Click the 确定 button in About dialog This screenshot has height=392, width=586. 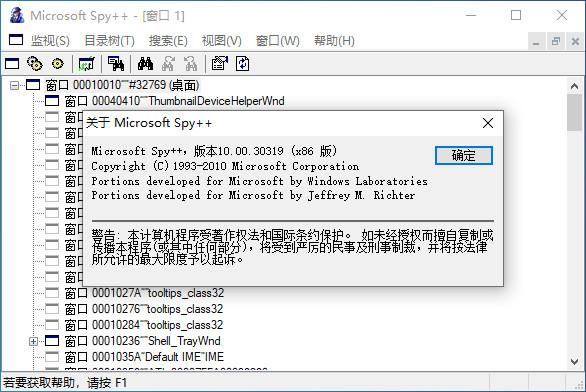tap(464, 155)
